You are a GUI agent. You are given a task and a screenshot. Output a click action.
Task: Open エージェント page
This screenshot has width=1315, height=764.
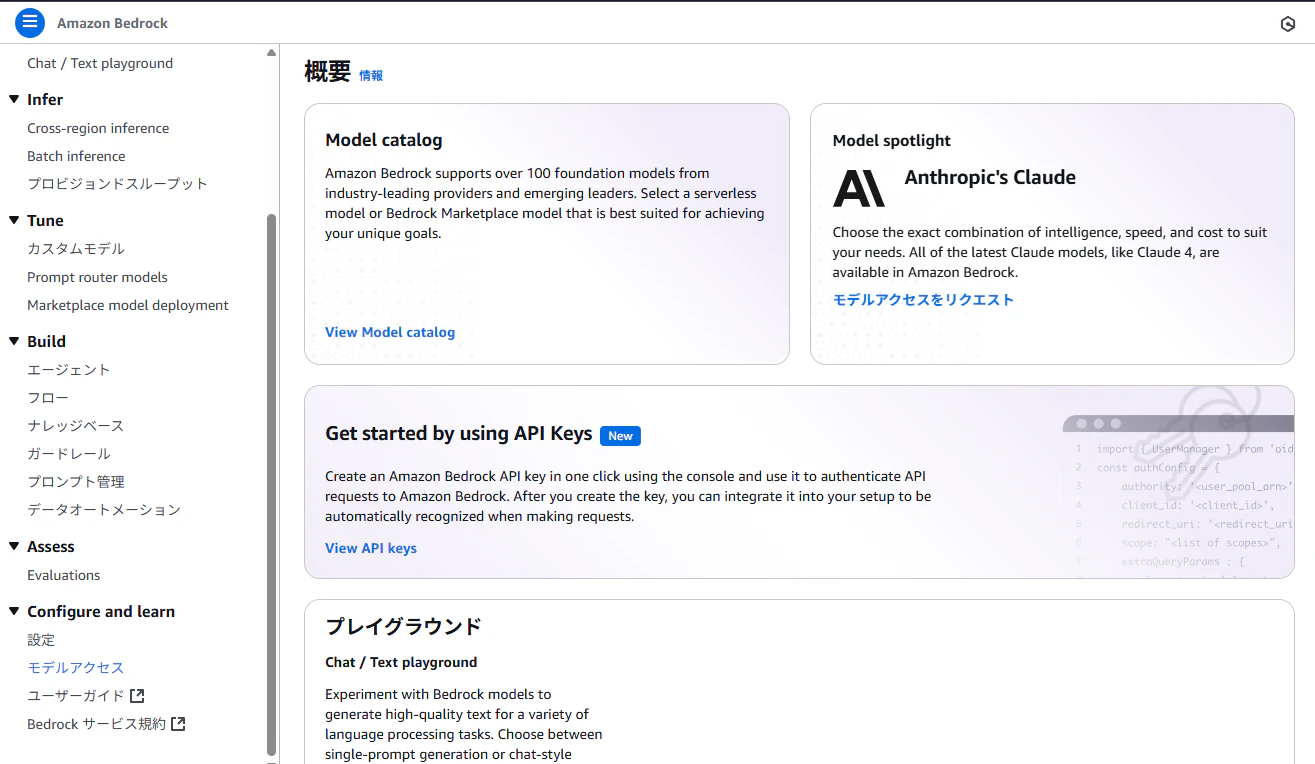[x=69, y=369]
